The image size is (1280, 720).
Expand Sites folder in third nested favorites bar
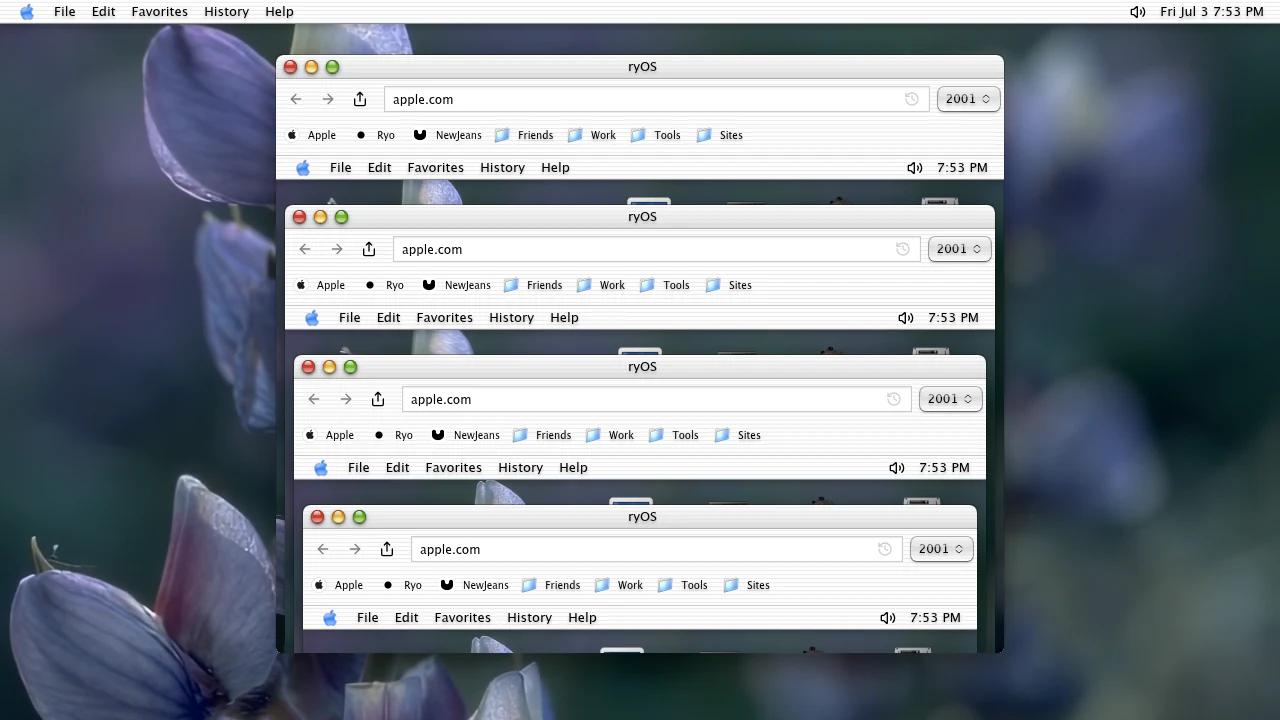(737, 435)
